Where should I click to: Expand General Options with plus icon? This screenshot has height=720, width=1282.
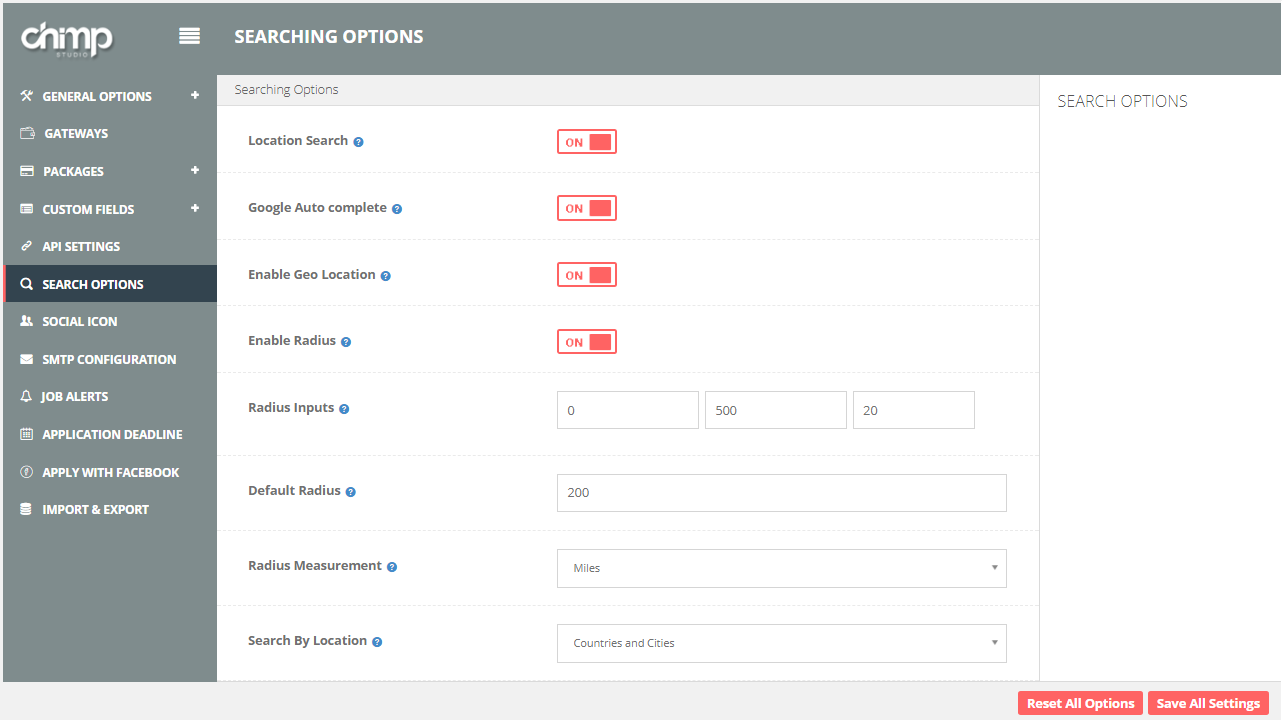pos(195,96)
